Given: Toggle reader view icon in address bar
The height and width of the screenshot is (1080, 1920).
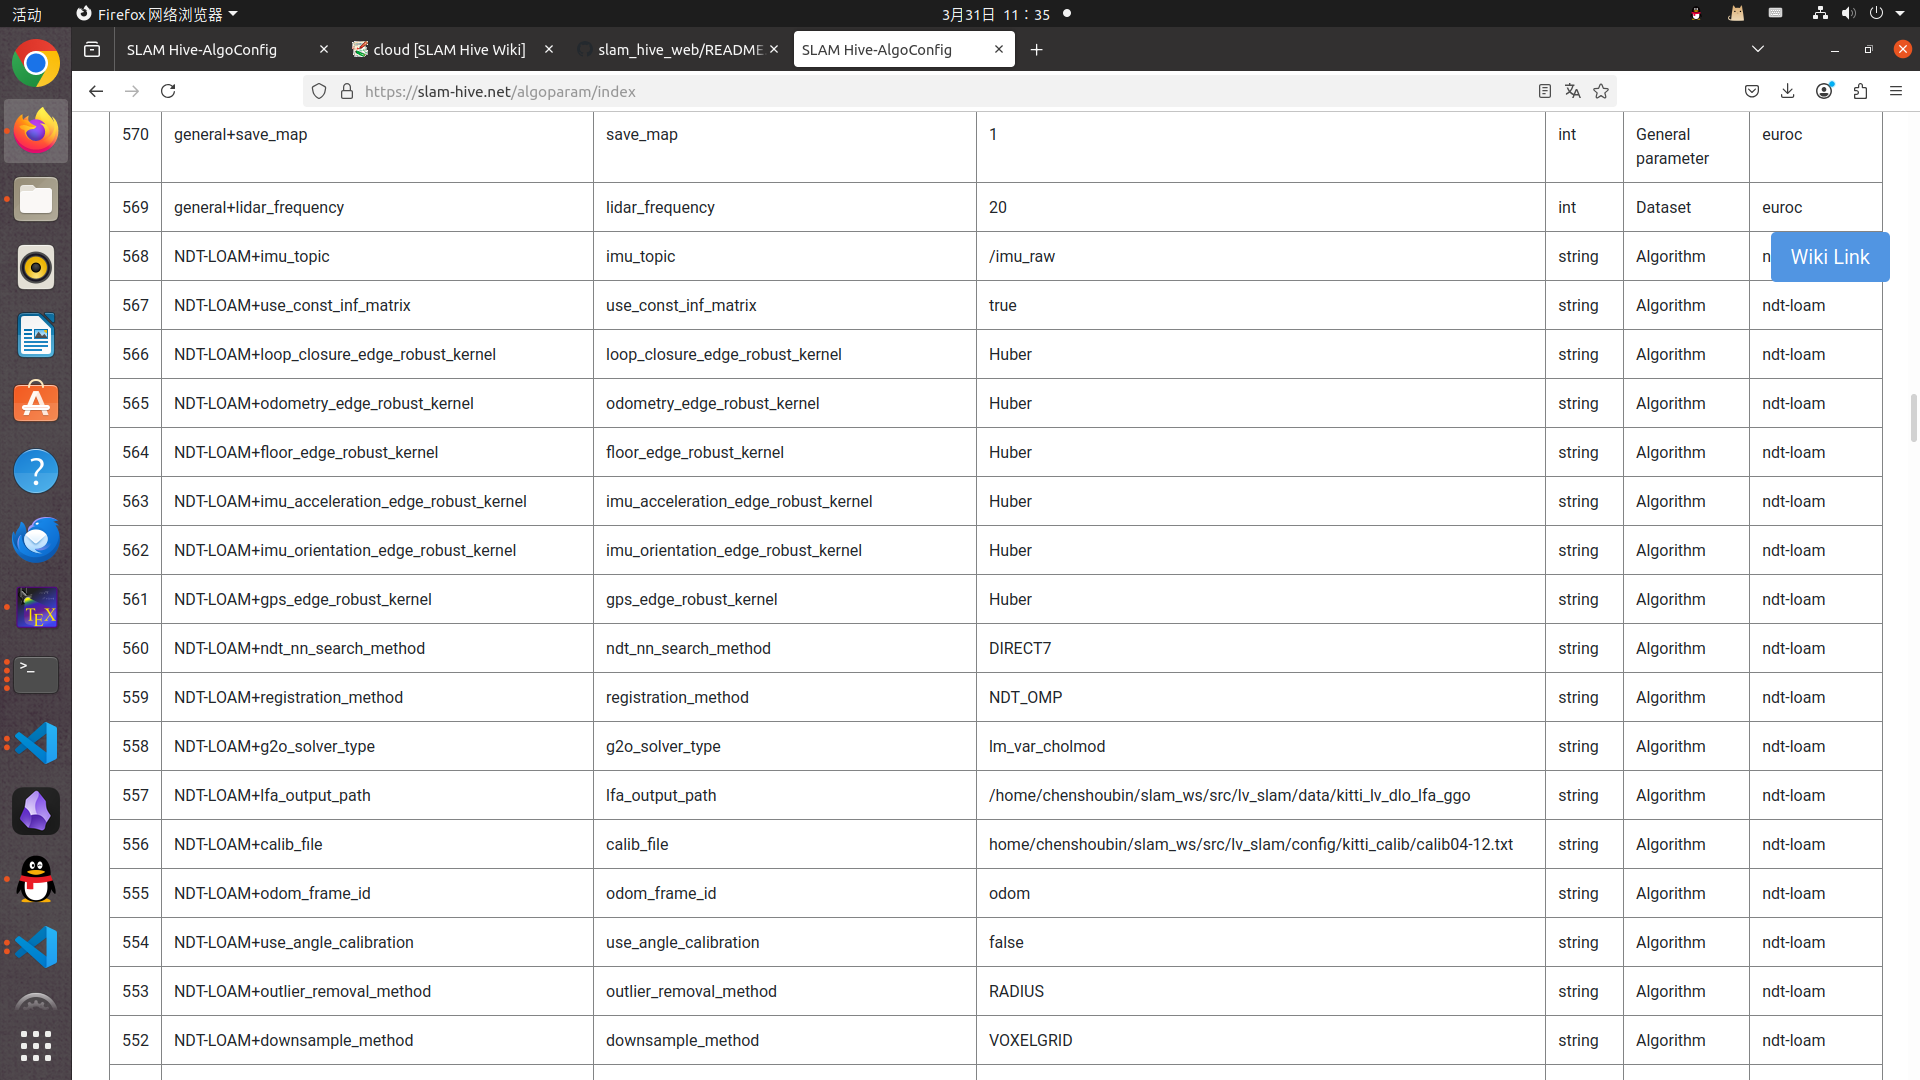Looking at the screenshot, I should 1545,91.
